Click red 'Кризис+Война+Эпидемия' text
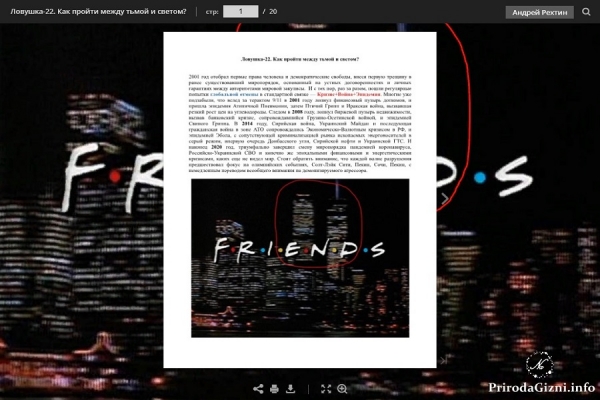This screenshot has height=400, width=600. pyautogui.click(x=349, y=94)
